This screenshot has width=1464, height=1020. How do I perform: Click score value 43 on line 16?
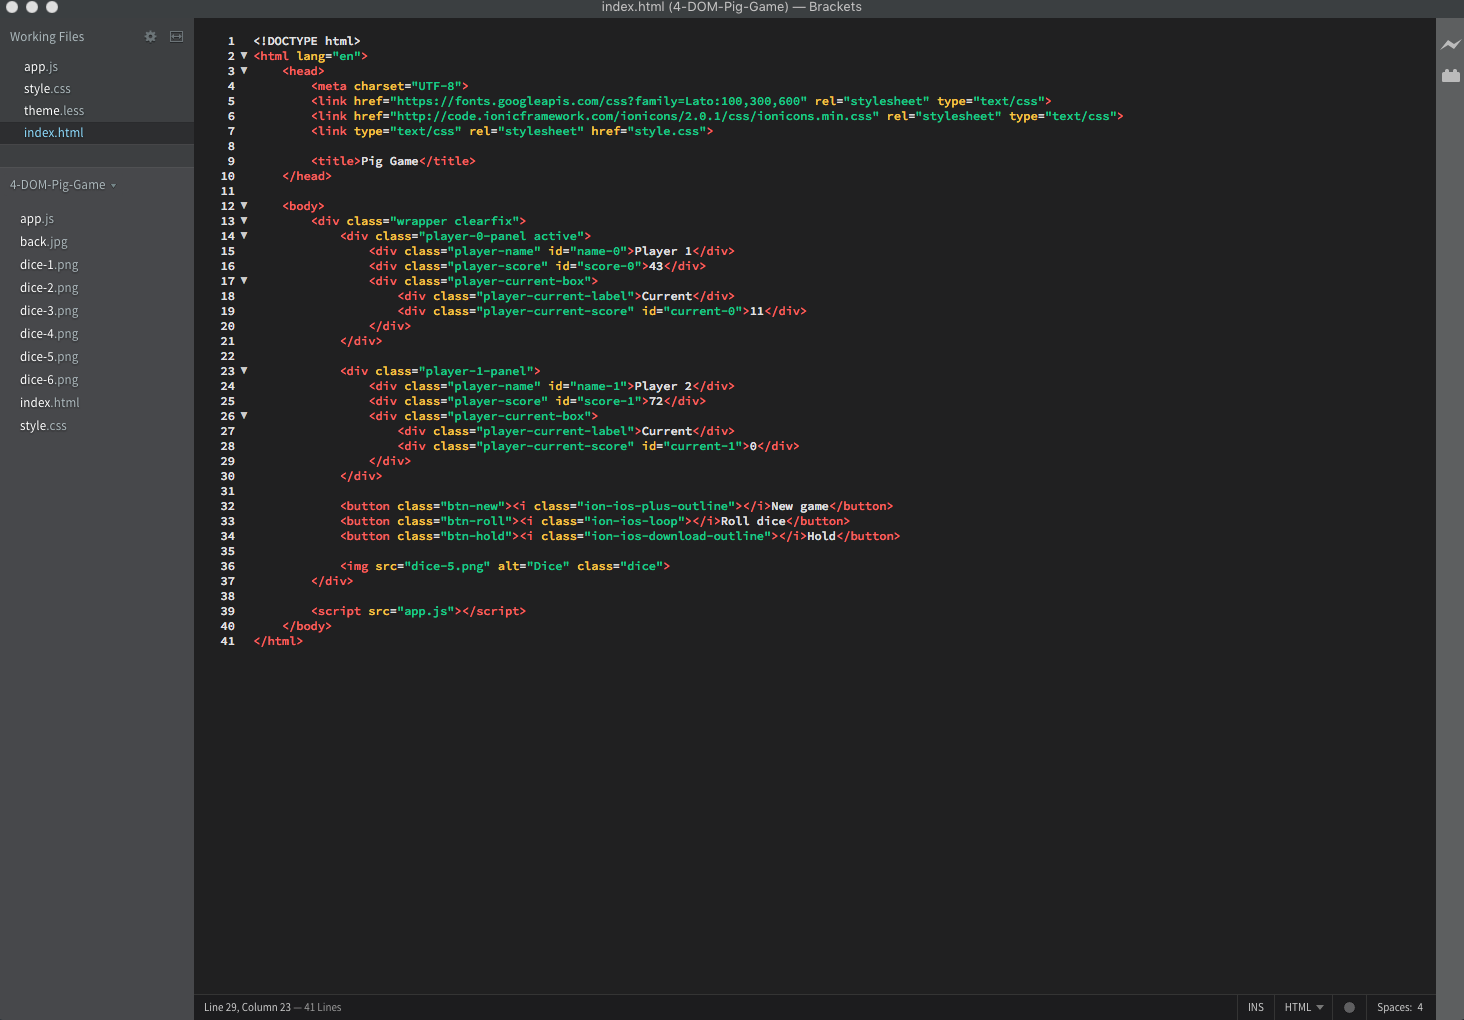(656, 266)
